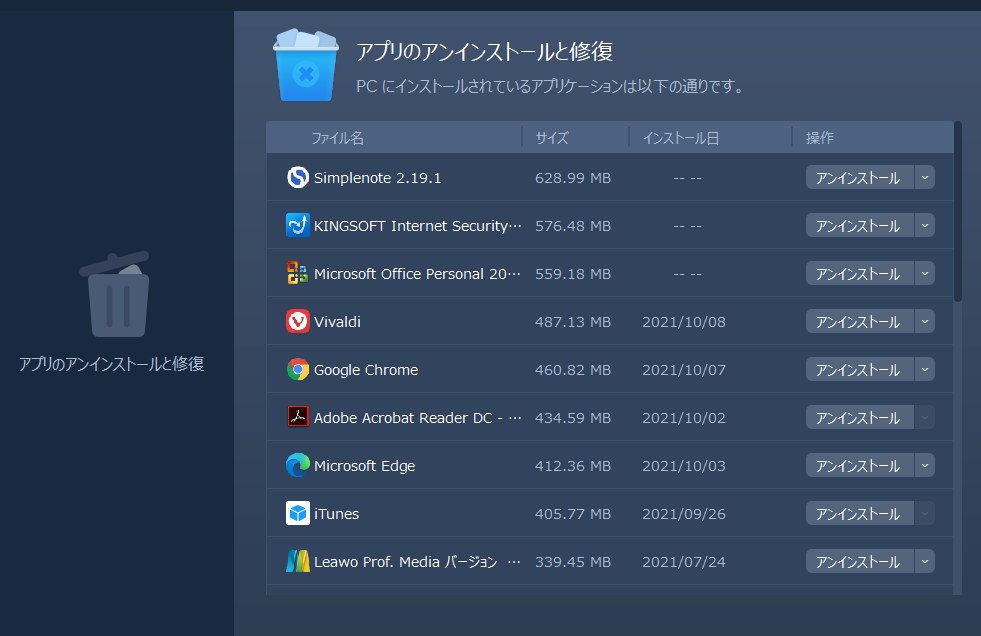Click the 2021/10/08 install date

coord(684,321)
